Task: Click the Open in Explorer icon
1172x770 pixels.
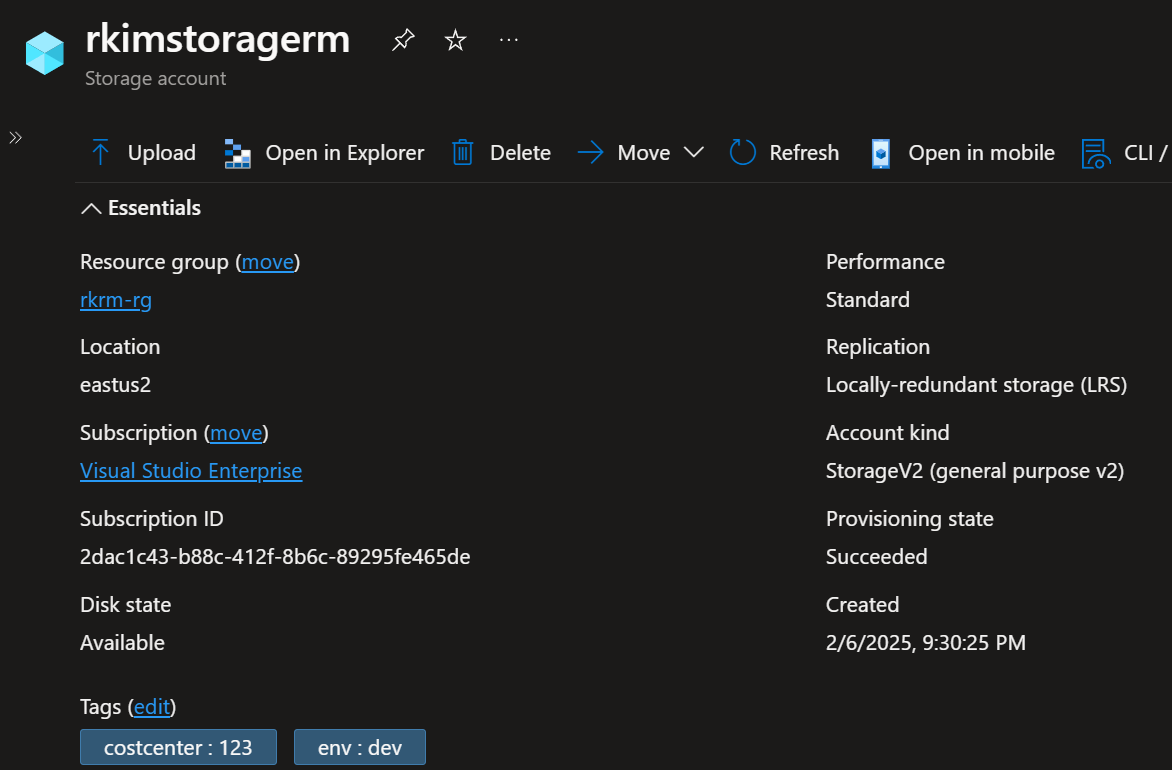Action: coord(238,153)
